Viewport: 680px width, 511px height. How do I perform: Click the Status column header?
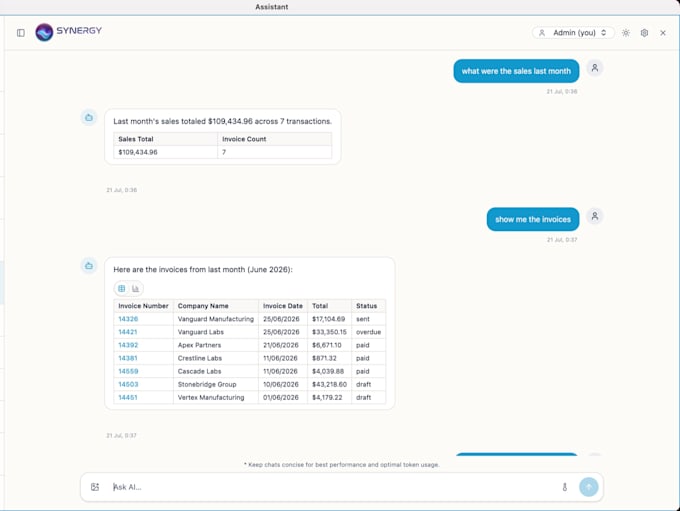pos(368,306)
